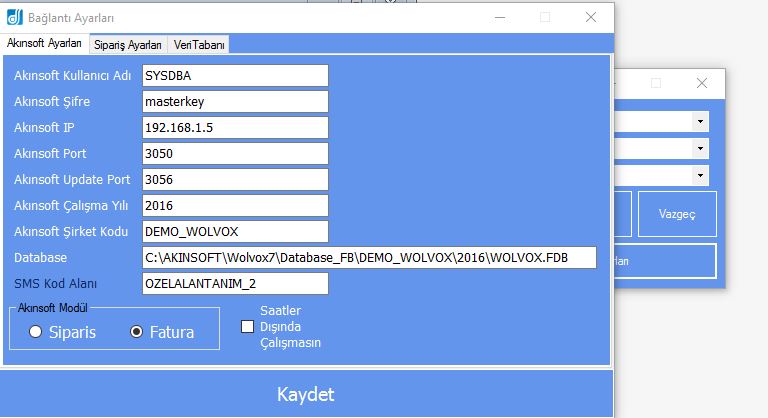Image resolution: width=768 pixels, height=418 pixels.
Task: Click the Akınsoft Kullanıcı Adı label
Action: [x=72, y=76]
